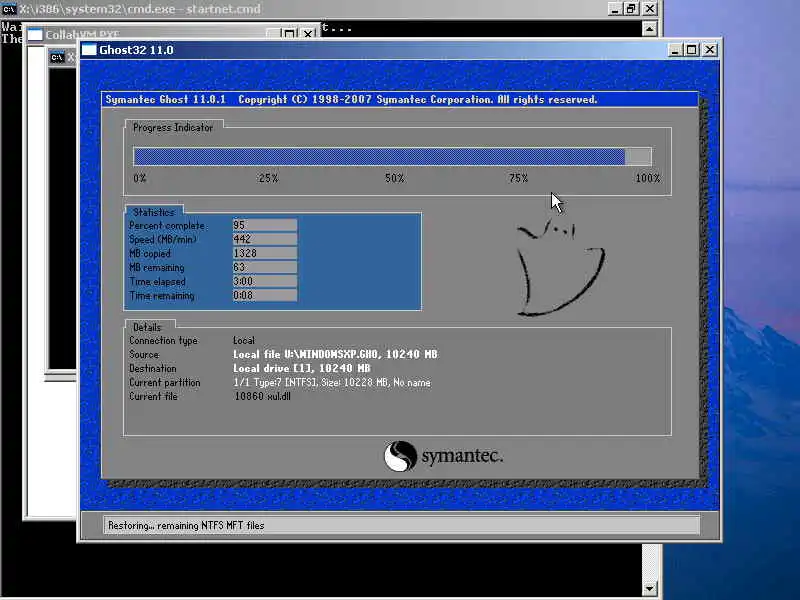Click the Current partition NTFS info text
The height and width of the screenshot is (600, 800).
coord(332,382)
